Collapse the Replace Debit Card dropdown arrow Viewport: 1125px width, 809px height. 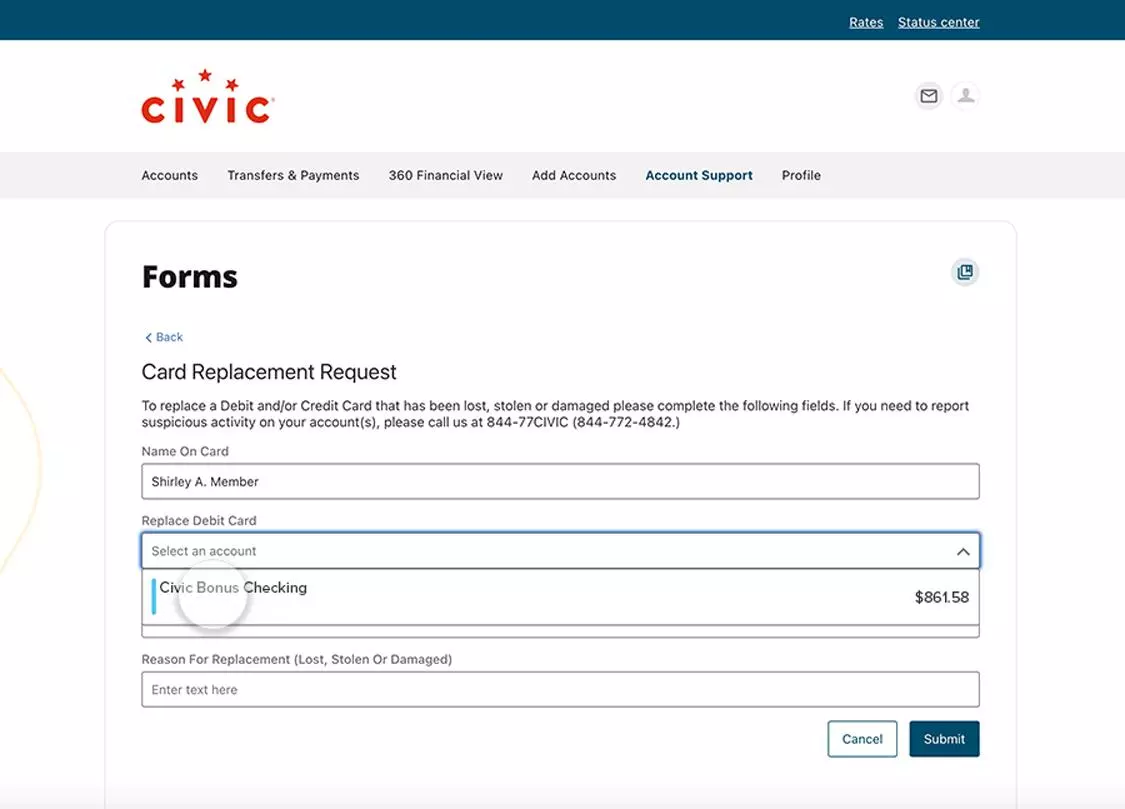click(x=962, y=551)
